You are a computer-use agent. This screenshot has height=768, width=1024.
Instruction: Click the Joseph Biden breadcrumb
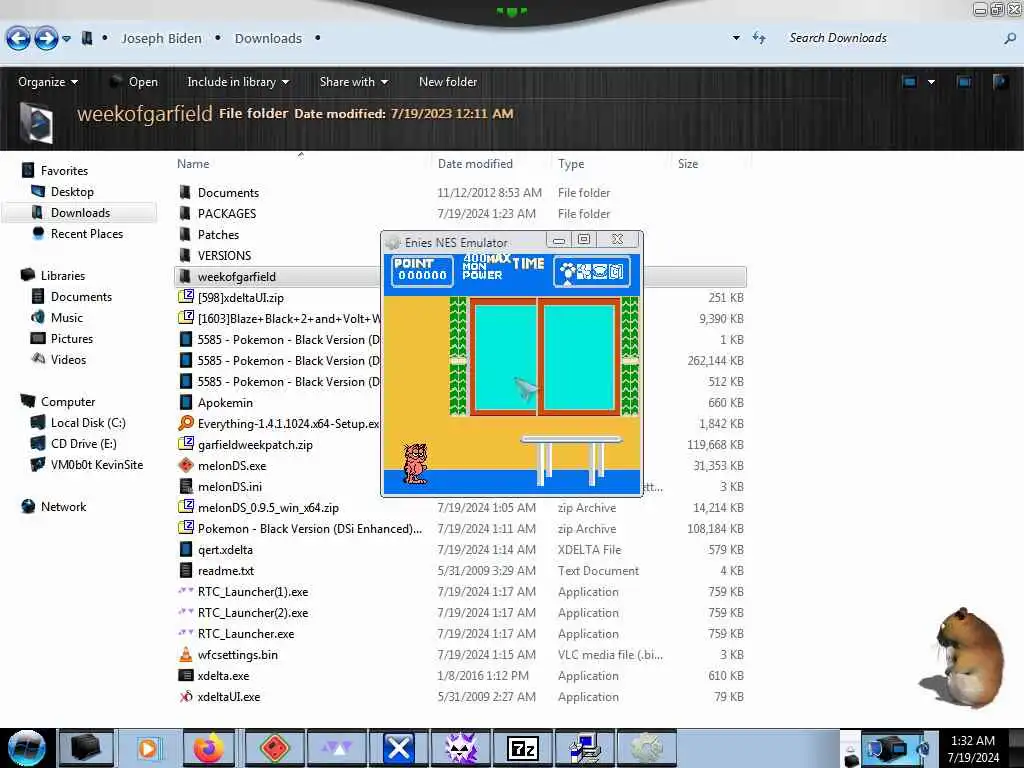[x=161, y=39]
